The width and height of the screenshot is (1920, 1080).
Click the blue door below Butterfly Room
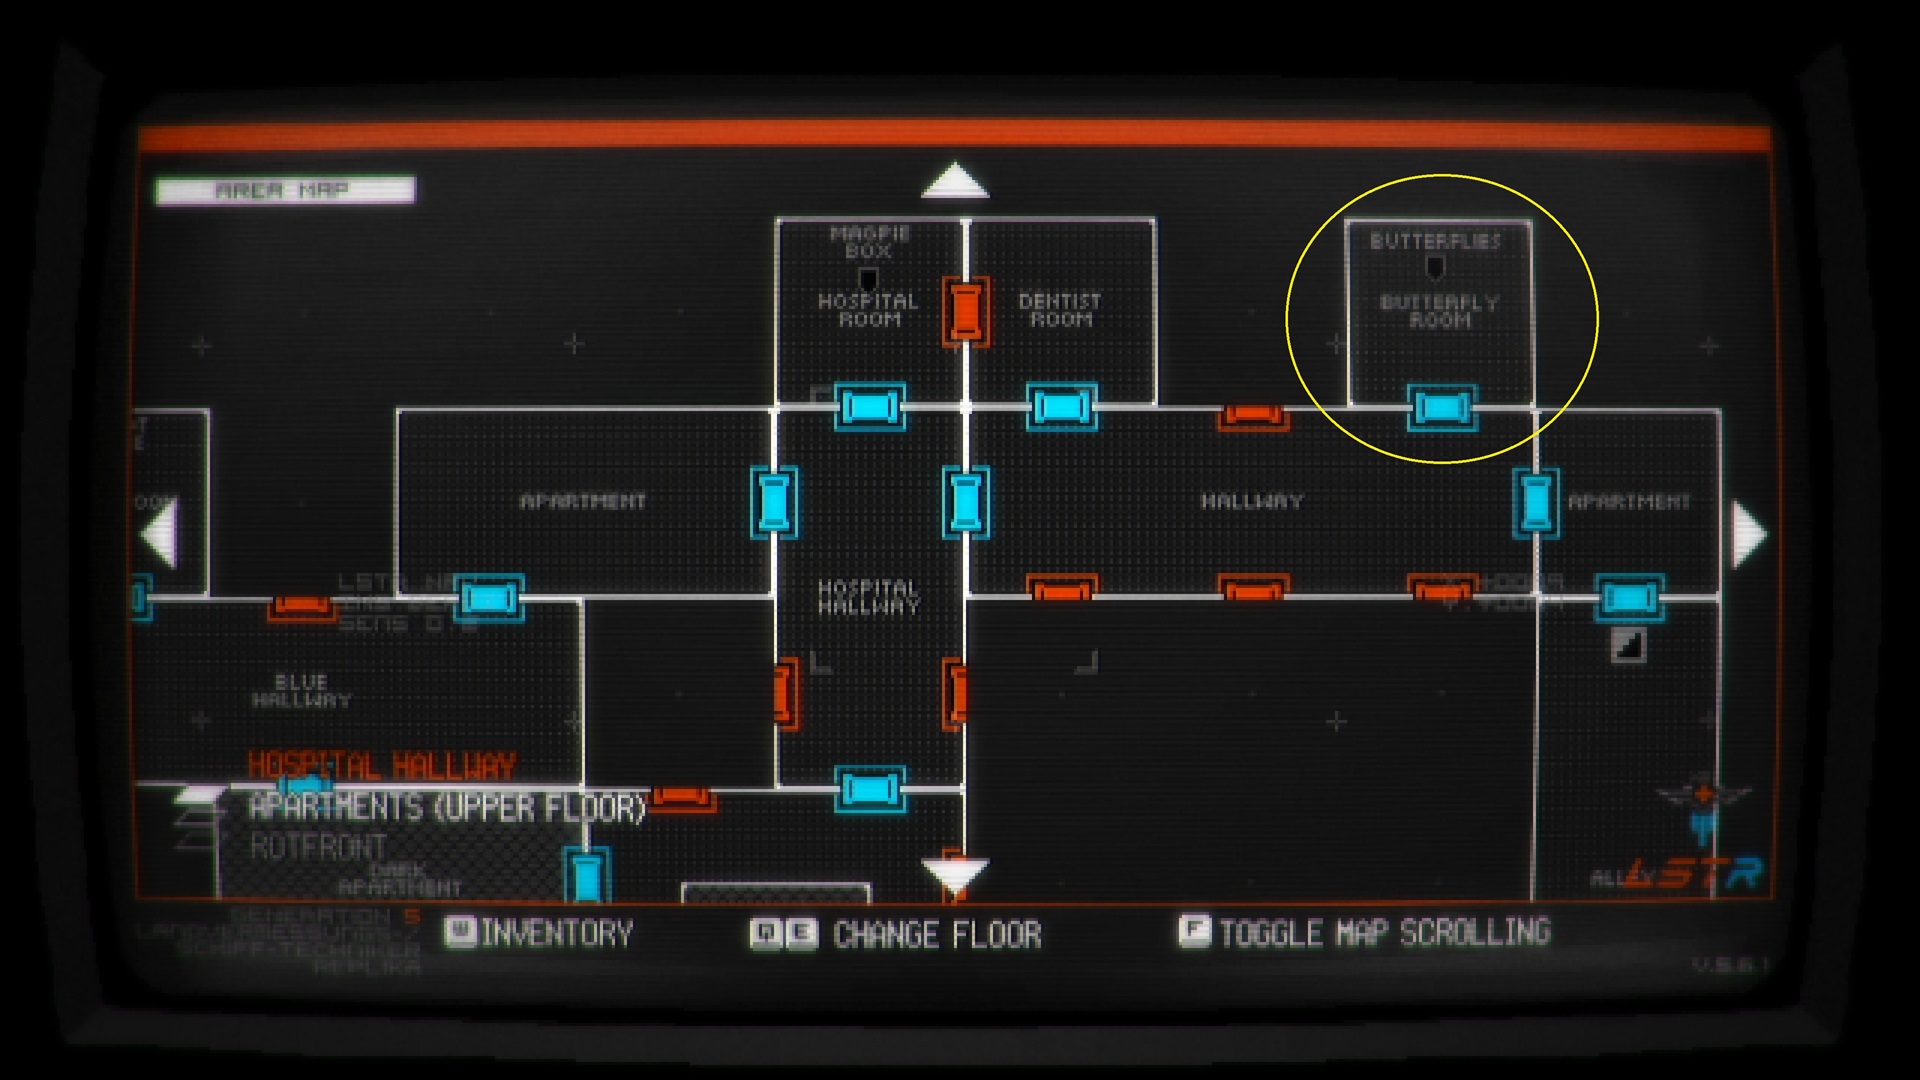click(1441, 407)
